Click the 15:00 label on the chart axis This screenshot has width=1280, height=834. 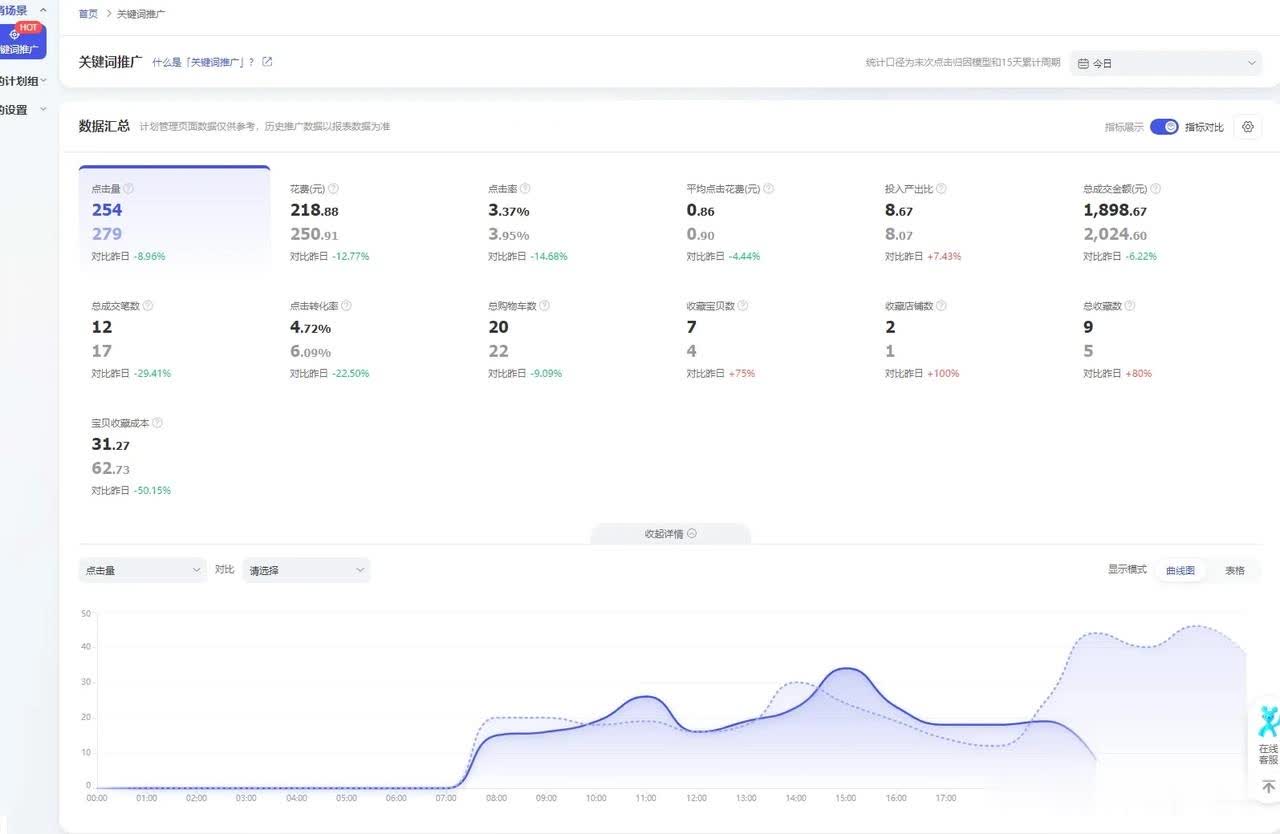pos(846,798)
